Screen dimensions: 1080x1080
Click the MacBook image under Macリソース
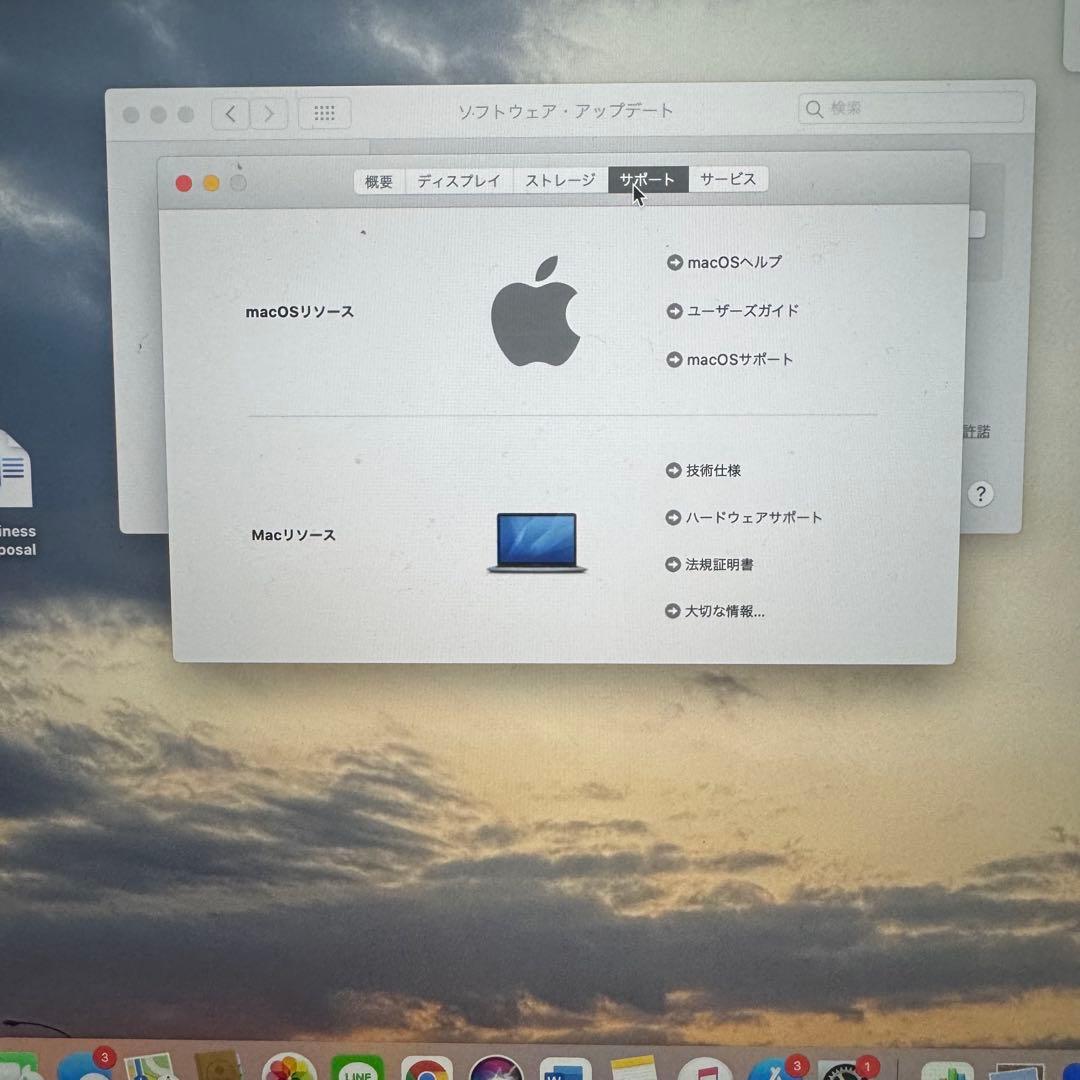click(x=535, y=545)
